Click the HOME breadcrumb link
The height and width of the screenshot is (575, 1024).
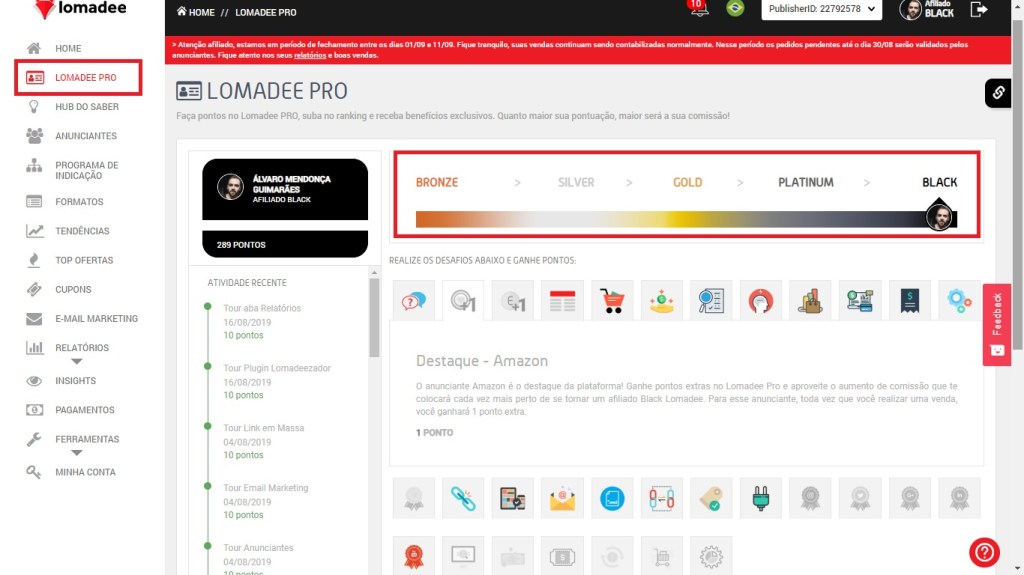195,12
